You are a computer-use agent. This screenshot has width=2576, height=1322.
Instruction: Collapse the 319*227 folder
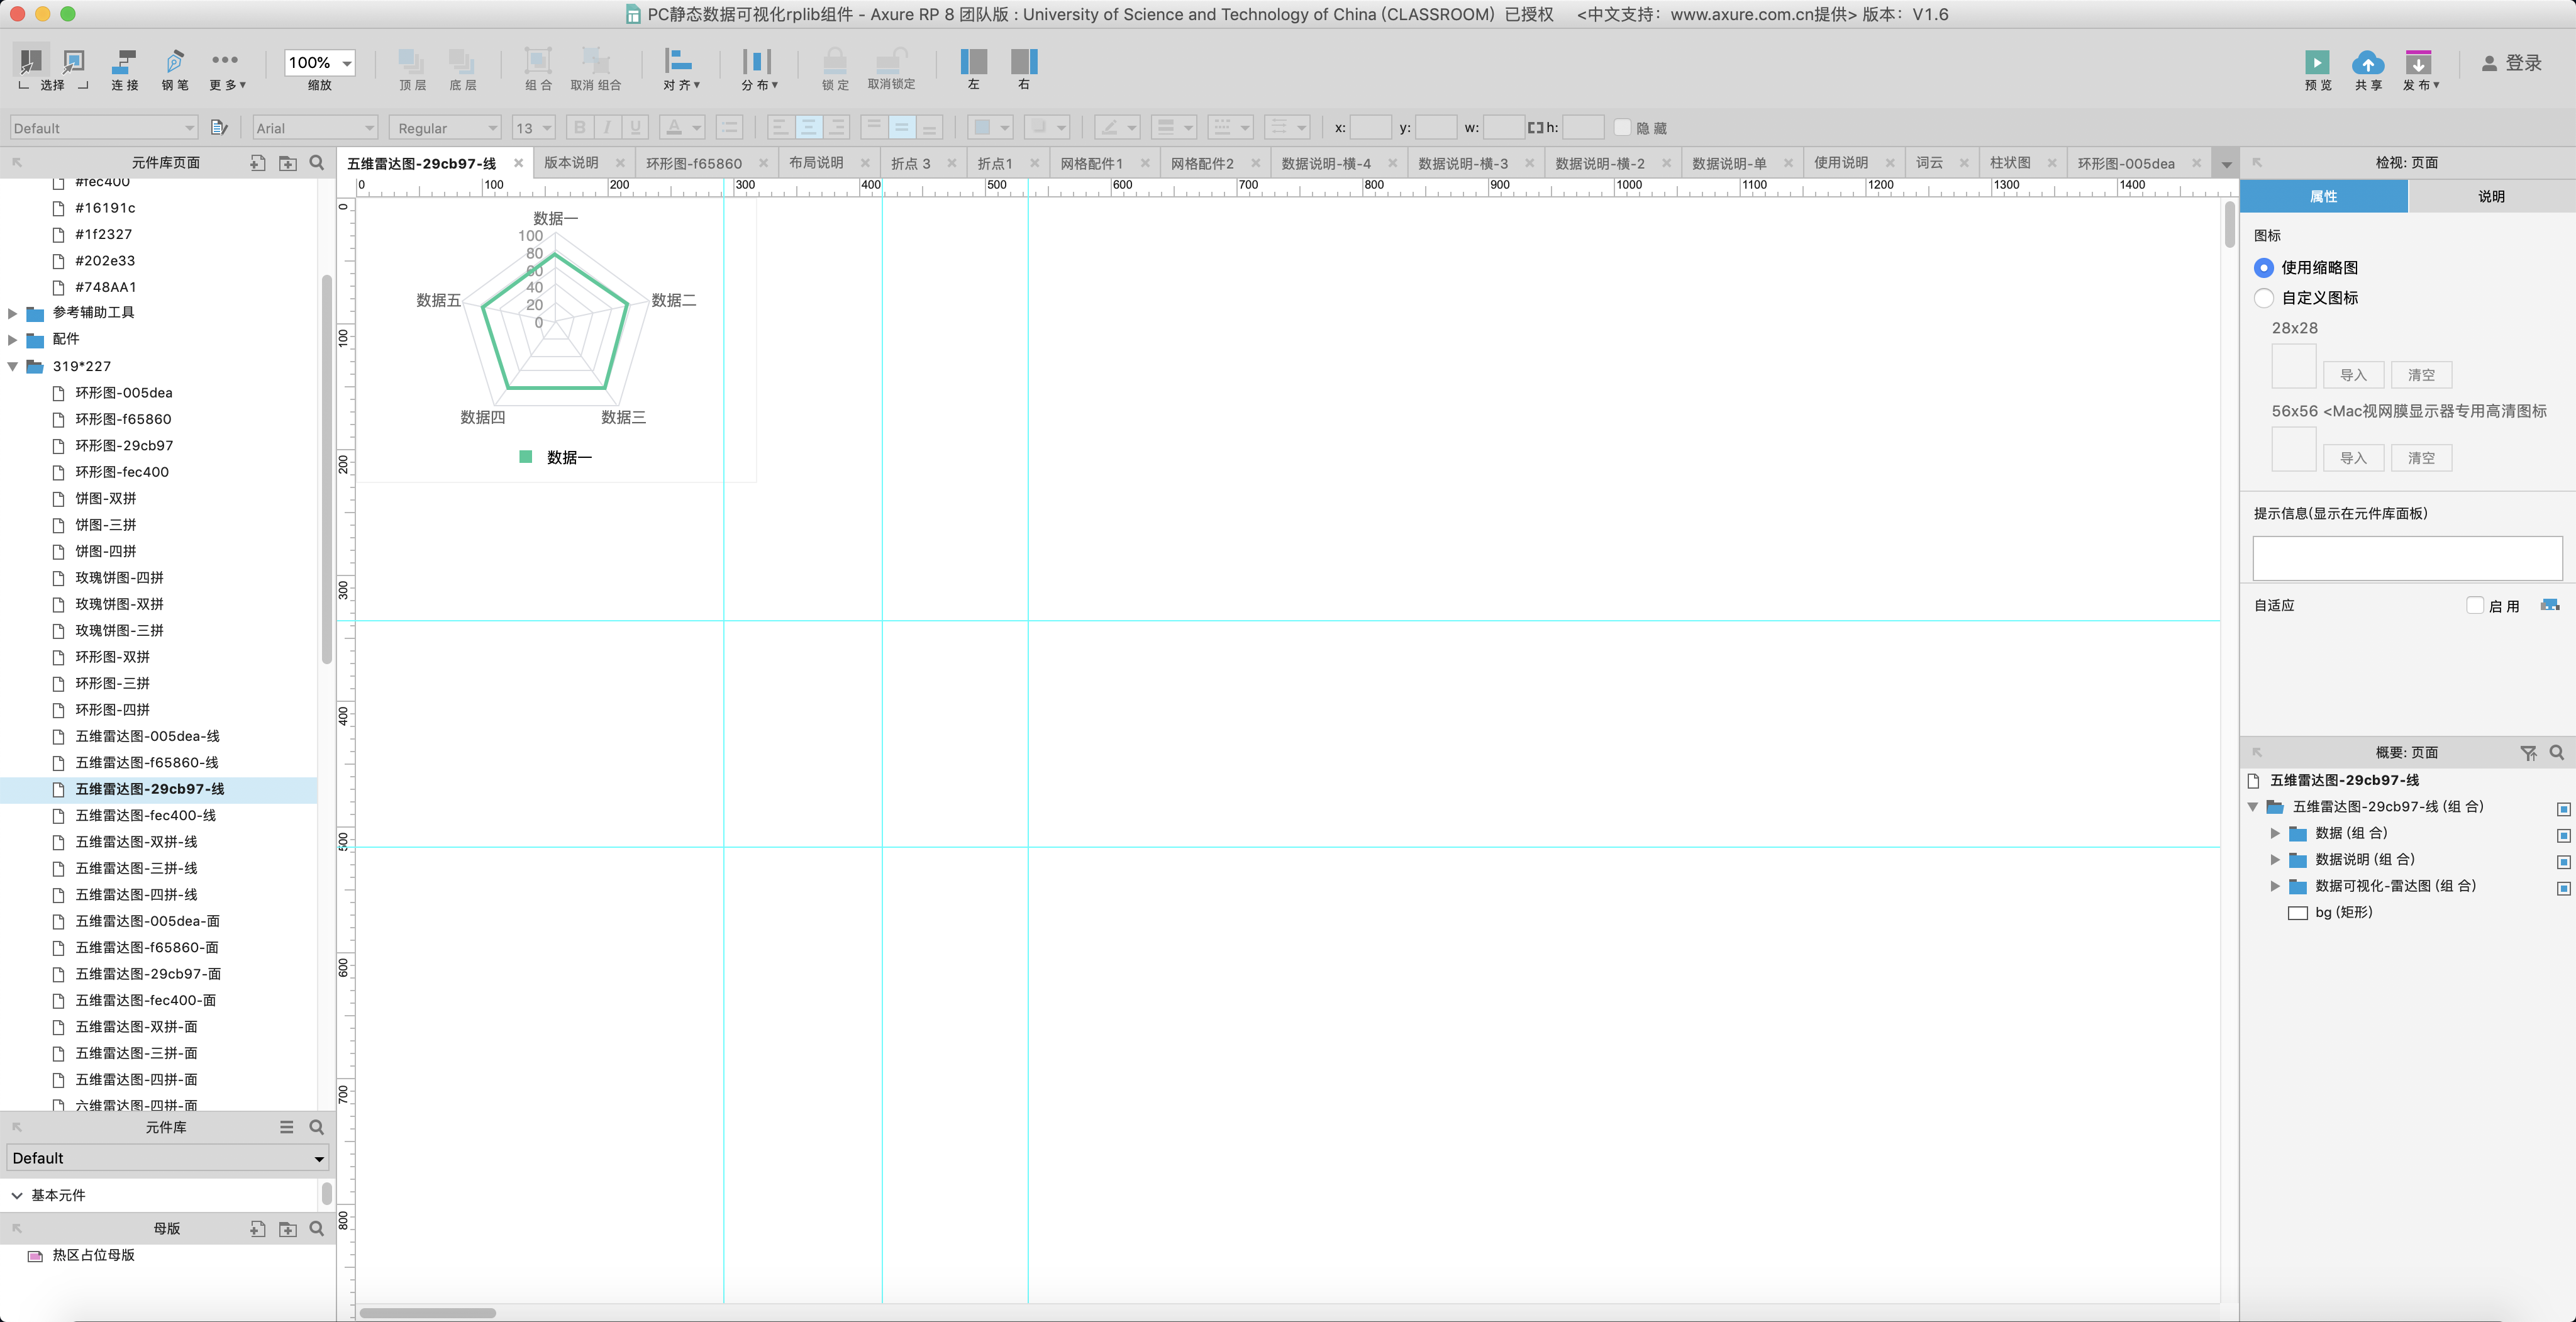pyautogui.click(x=12, y=366)
